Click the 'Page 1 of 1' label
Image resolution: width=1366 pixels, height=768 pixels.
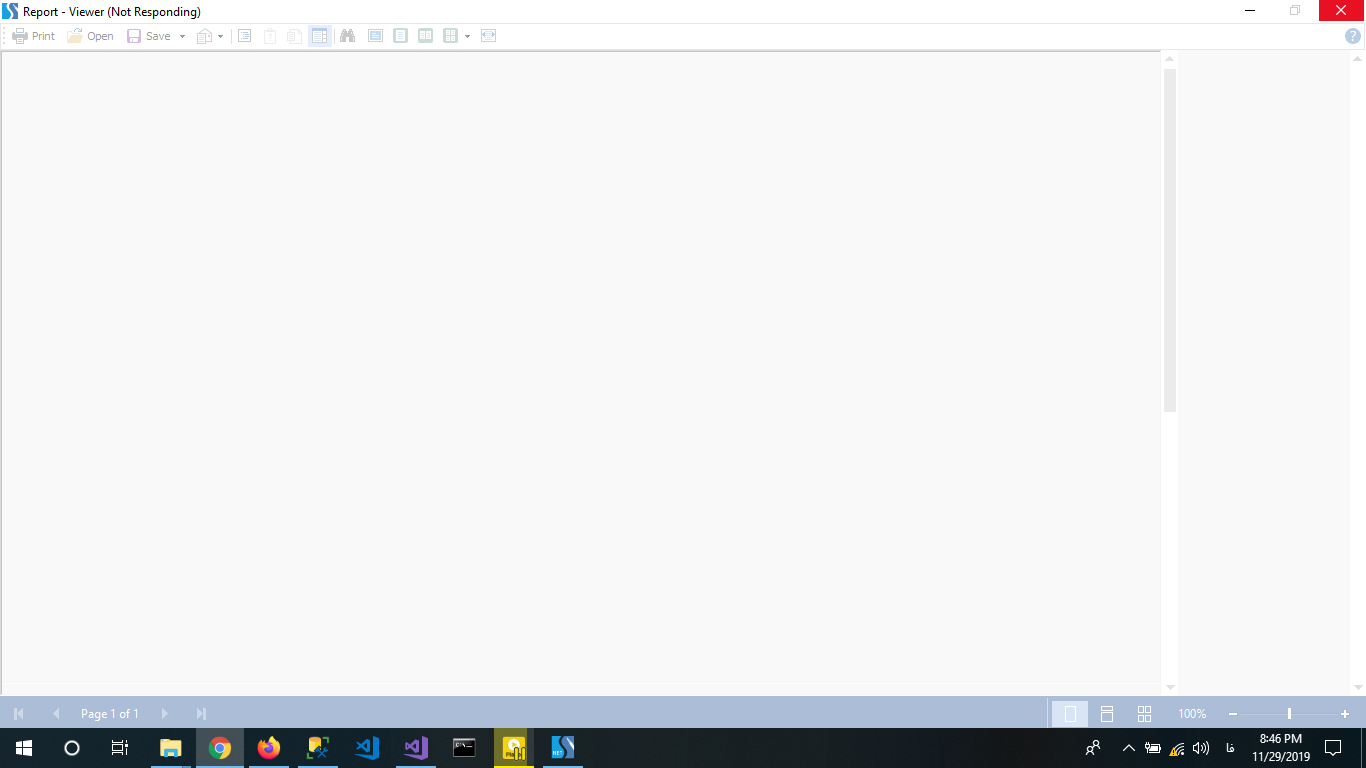(110, 714)
